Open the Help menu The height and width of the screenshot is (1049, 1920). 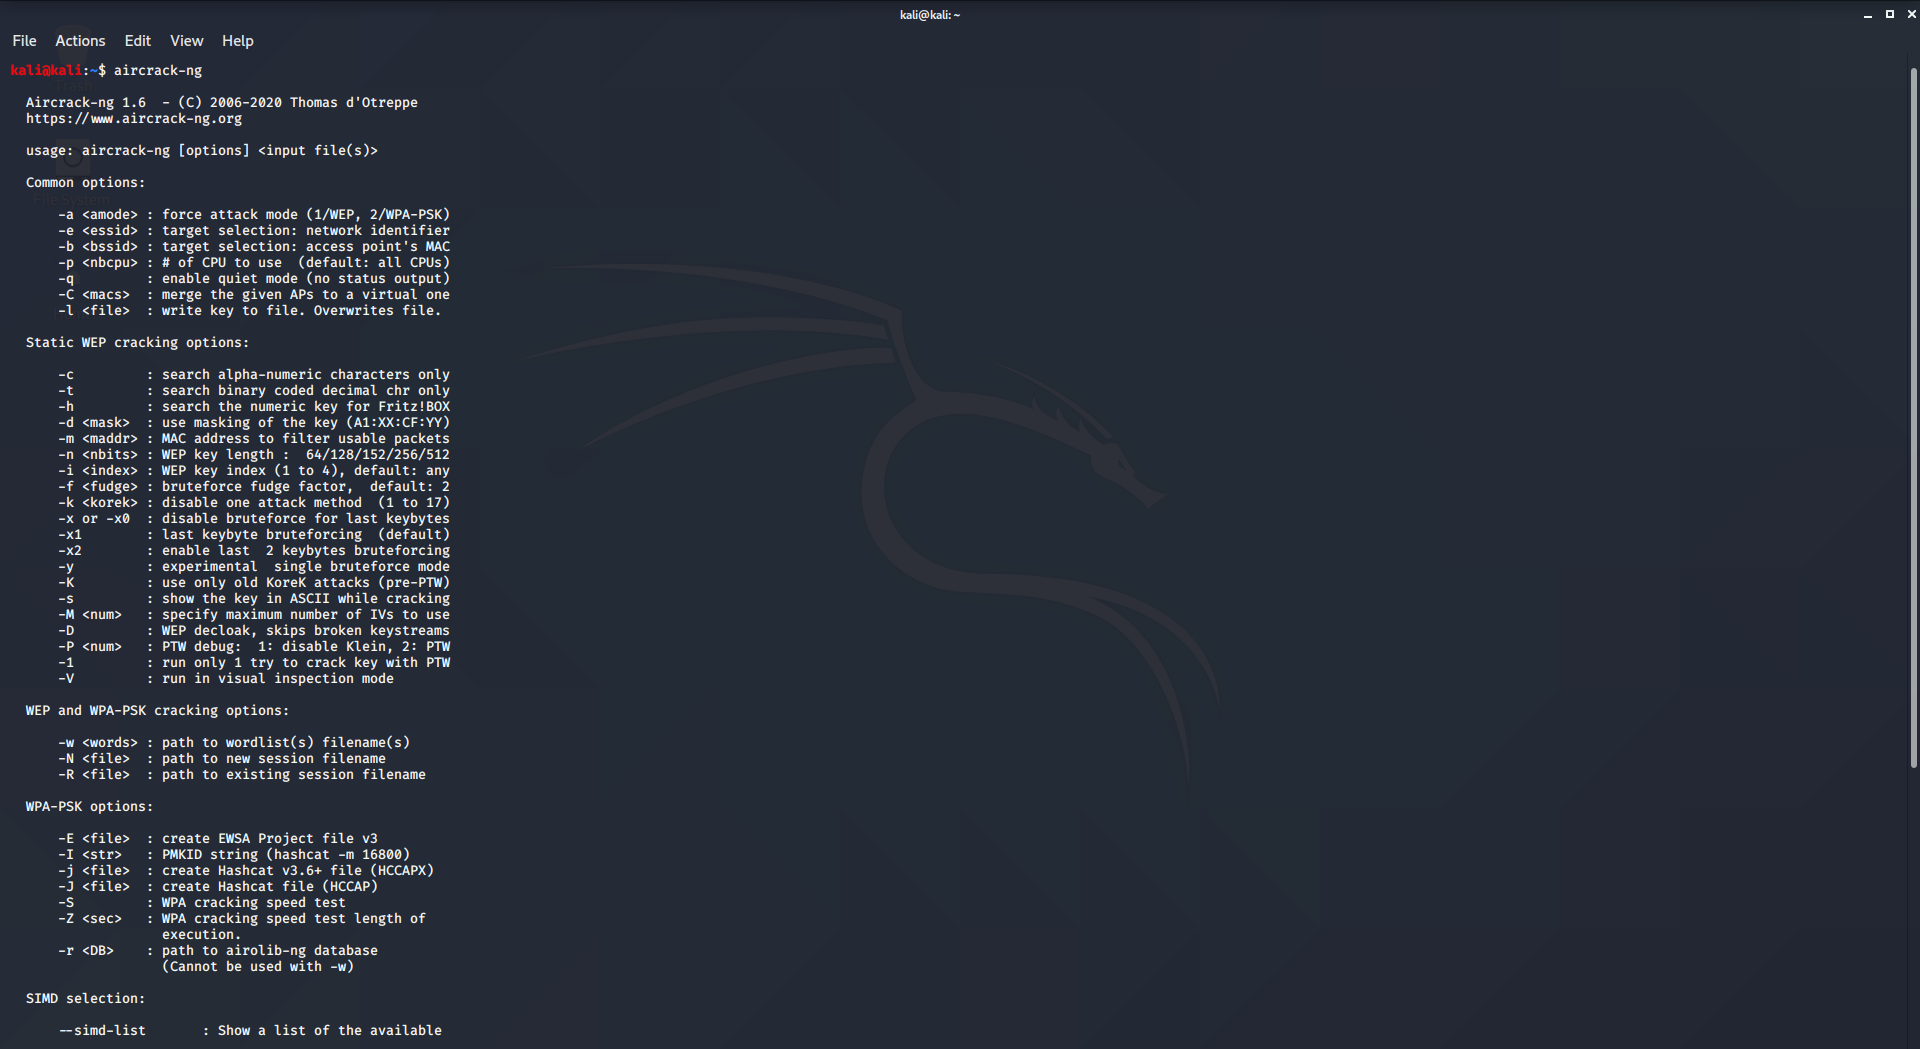point(237,41)
